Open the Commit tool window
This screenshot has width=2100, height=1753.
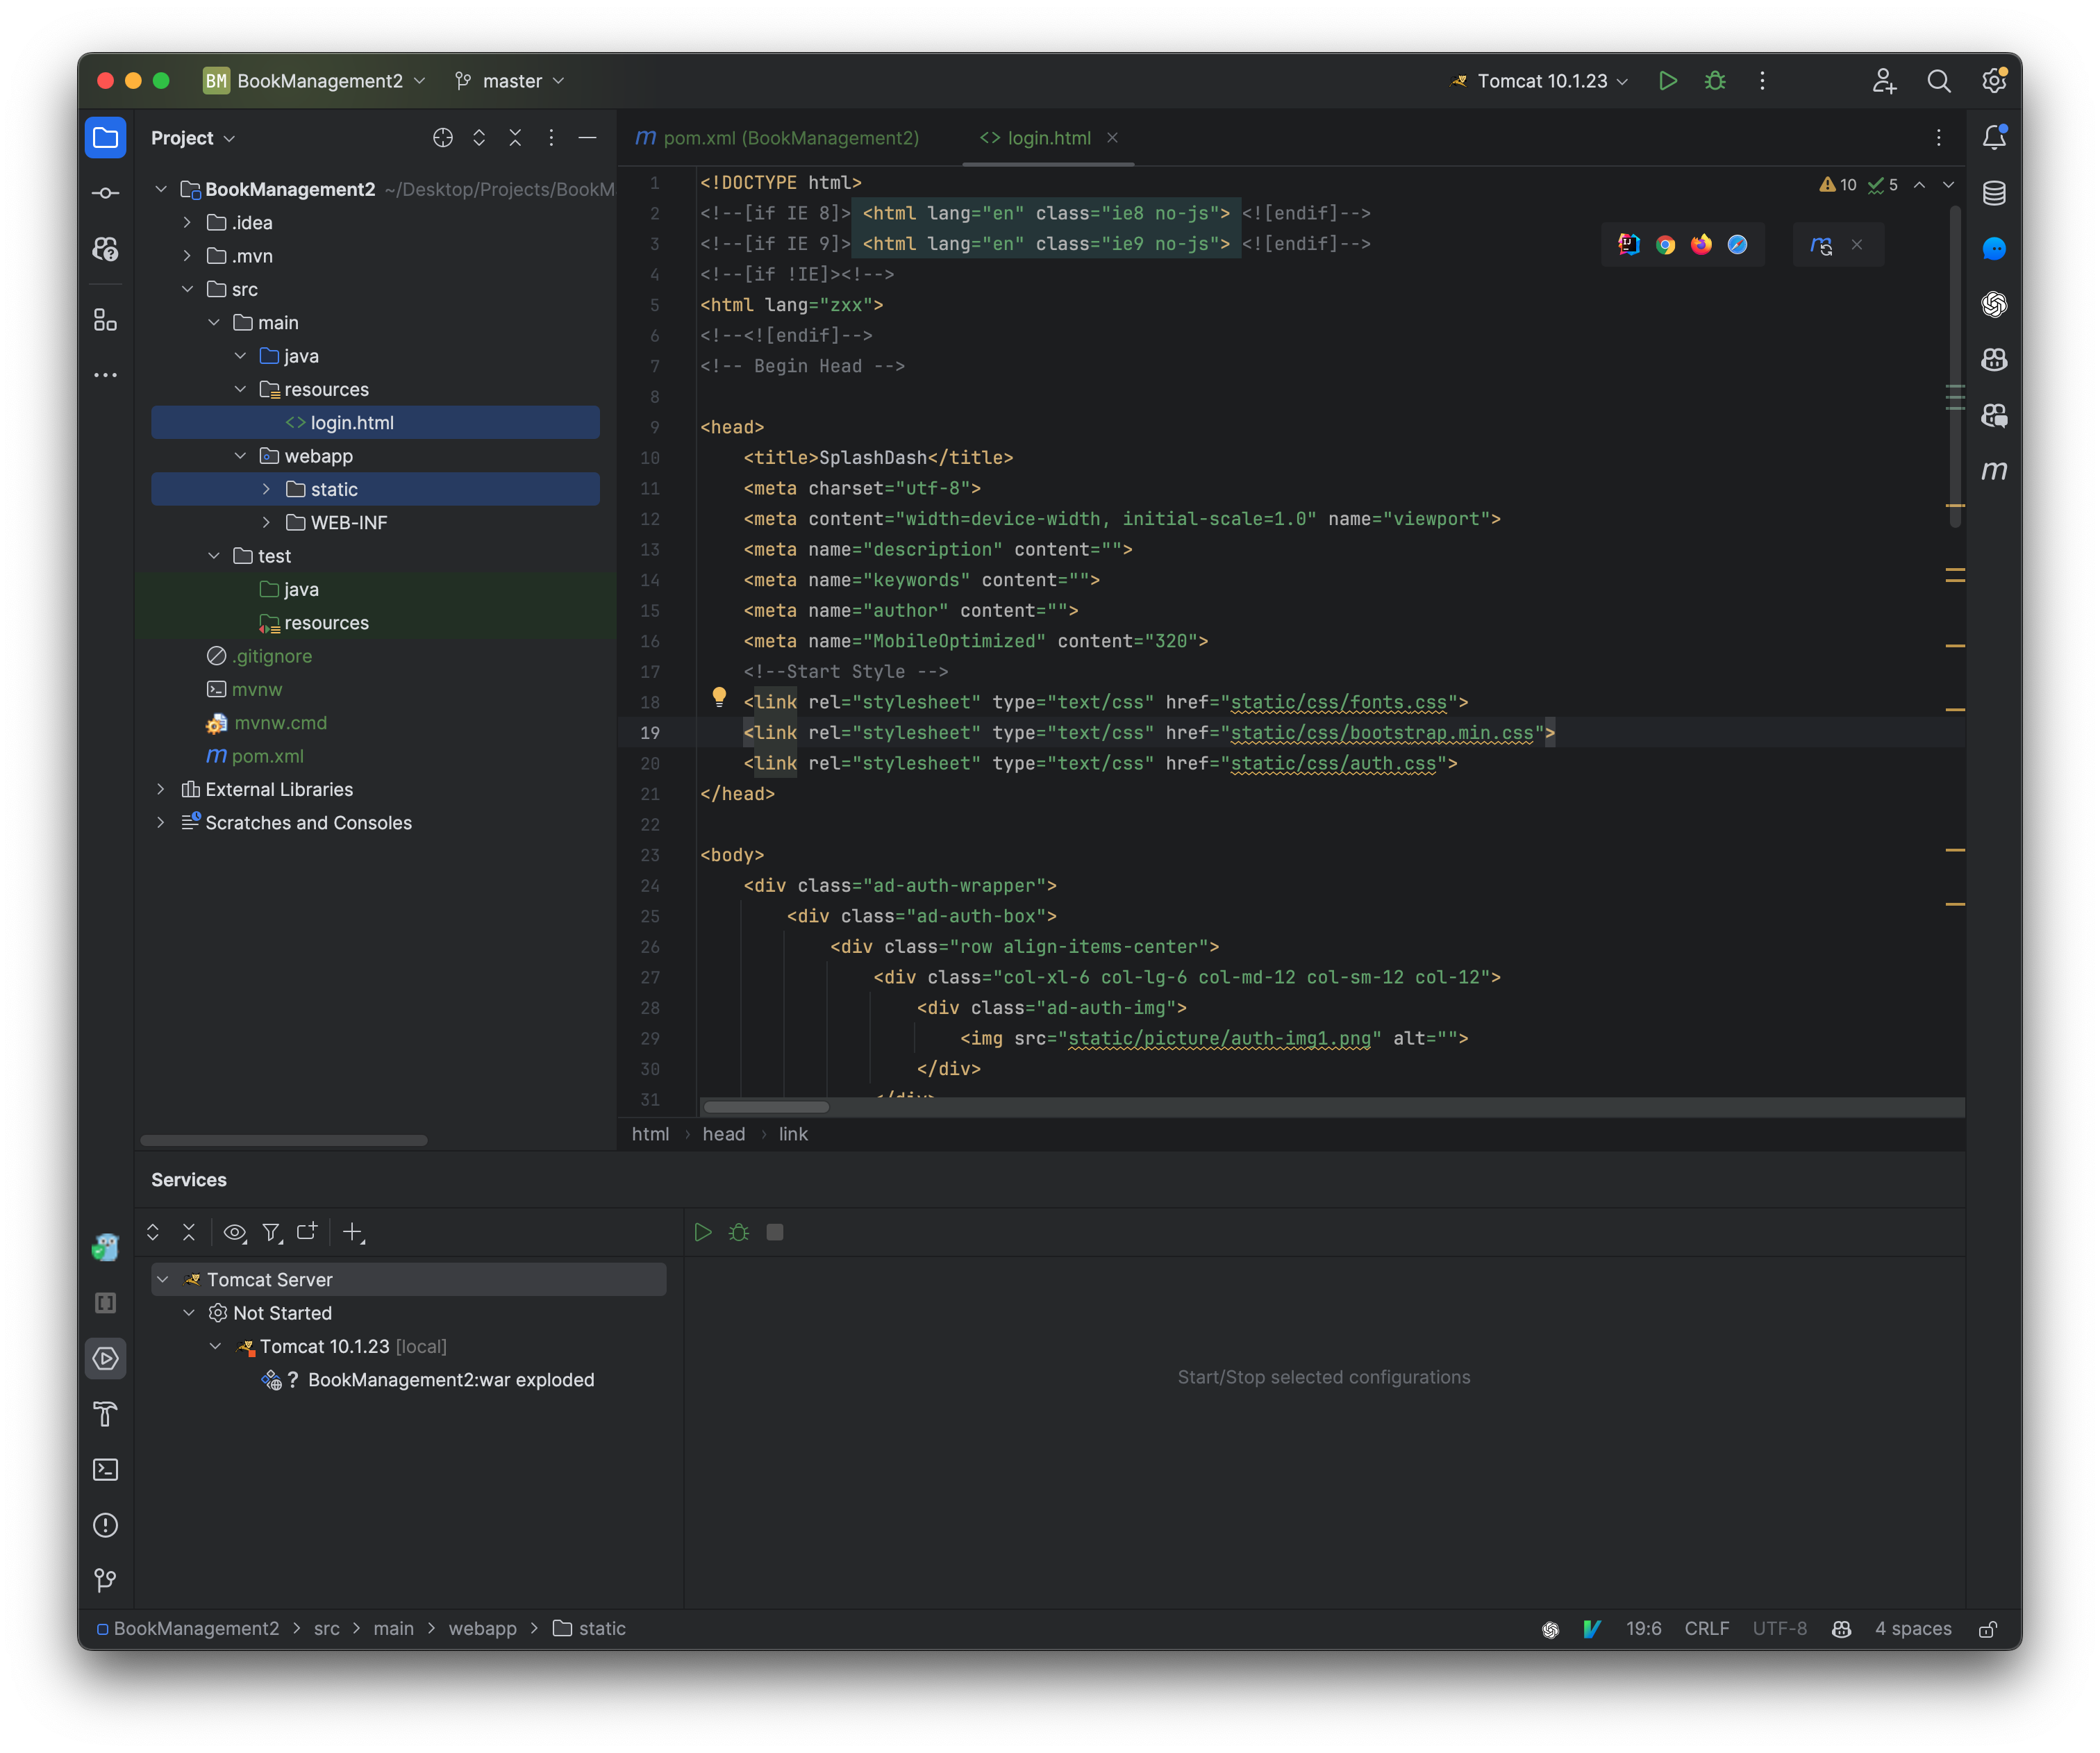[106, 193]
